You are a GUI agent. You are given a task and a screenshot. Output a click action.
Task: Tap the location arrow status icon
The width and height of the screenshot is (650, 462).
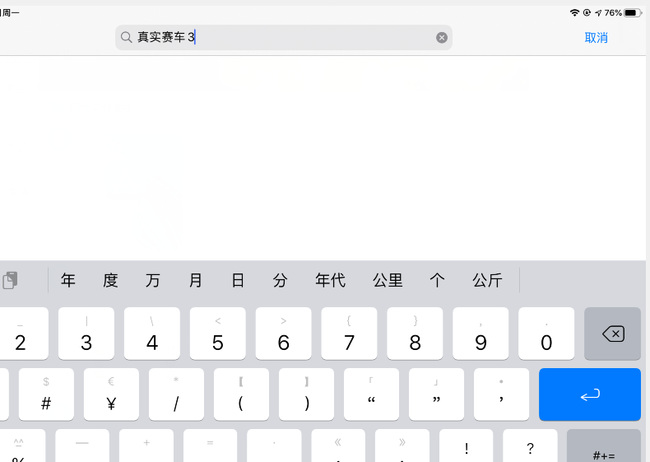(x=598, y=13)
